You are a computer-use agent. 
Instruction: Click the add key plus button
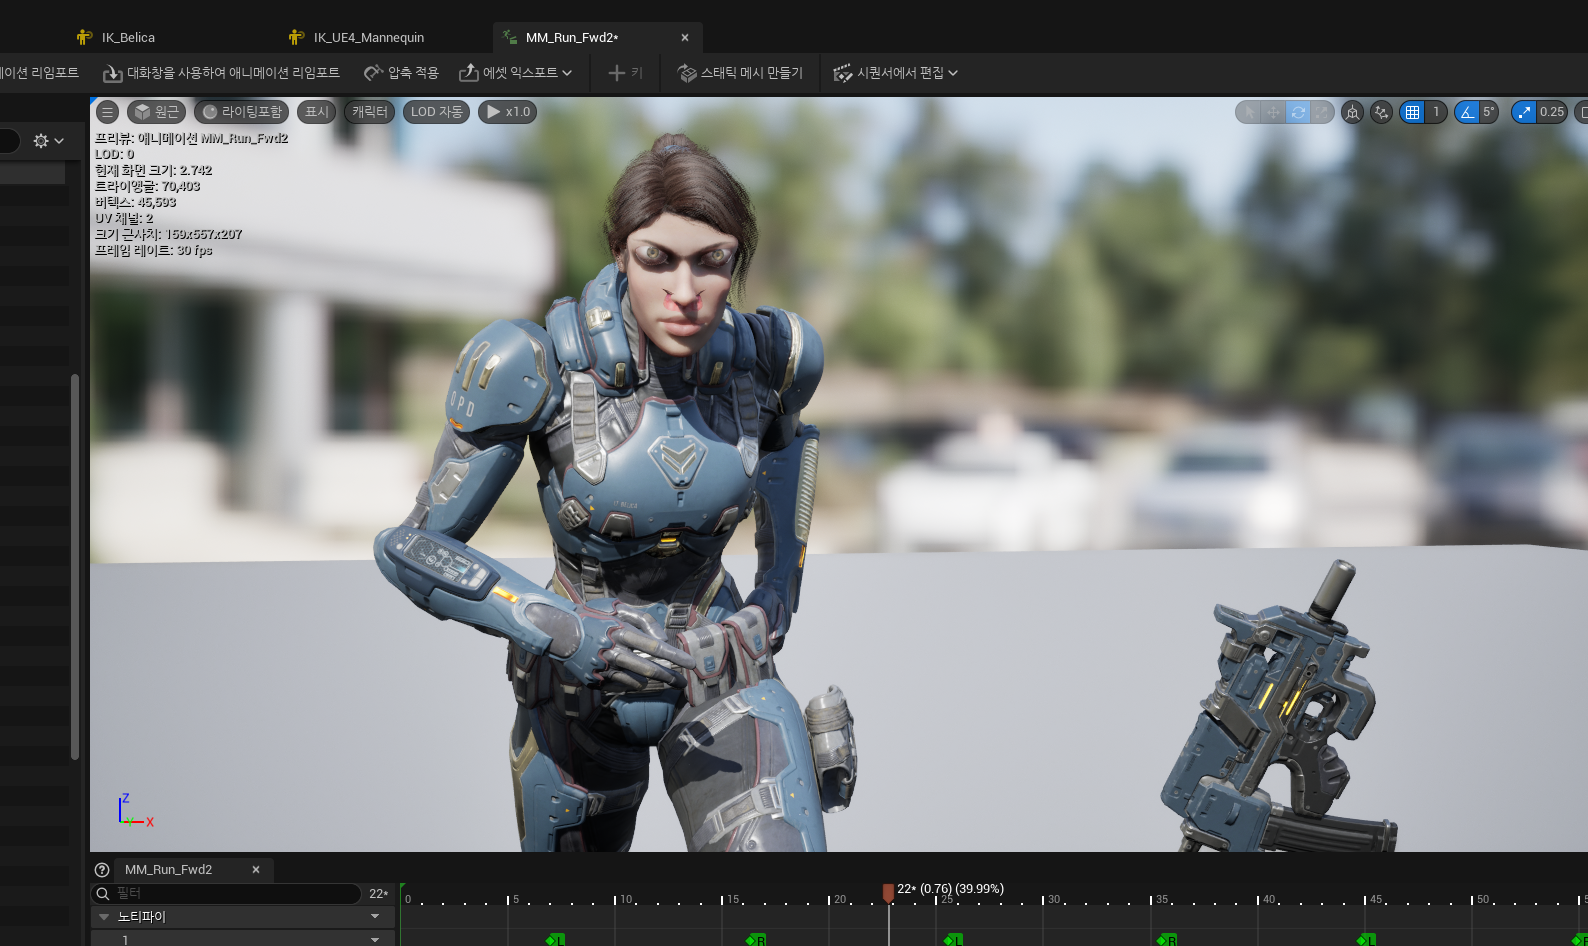point(625,73)
